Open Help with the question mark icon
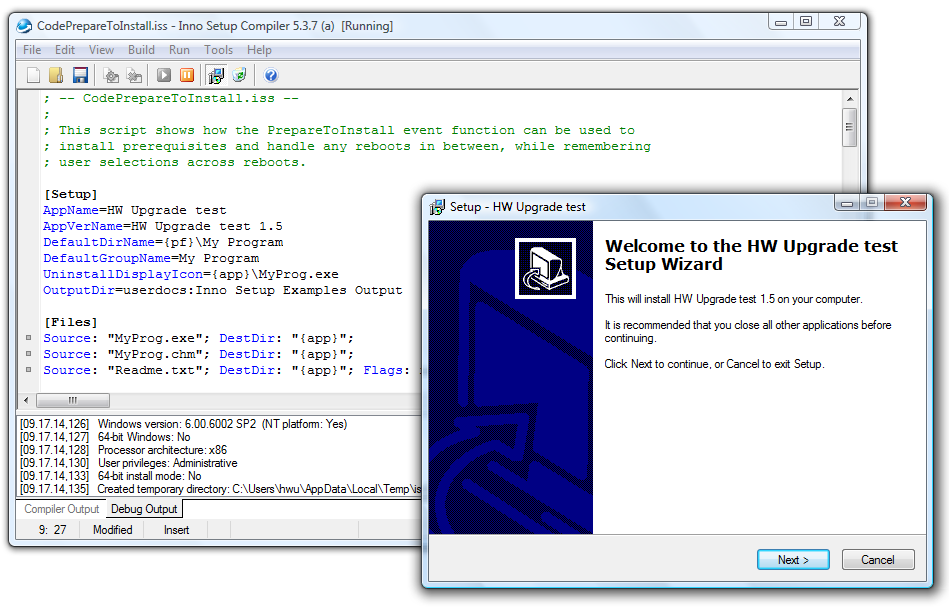The height and width of the screenshot is (607, 949). [271, 75]
